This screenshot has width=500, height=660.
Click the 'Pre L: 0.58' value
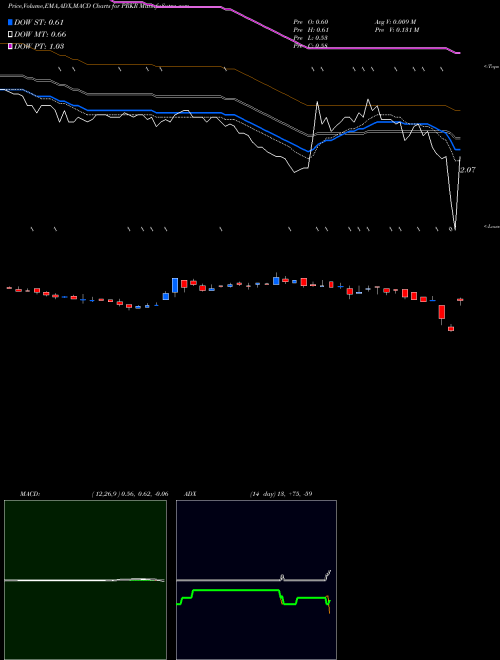point(311,38)
